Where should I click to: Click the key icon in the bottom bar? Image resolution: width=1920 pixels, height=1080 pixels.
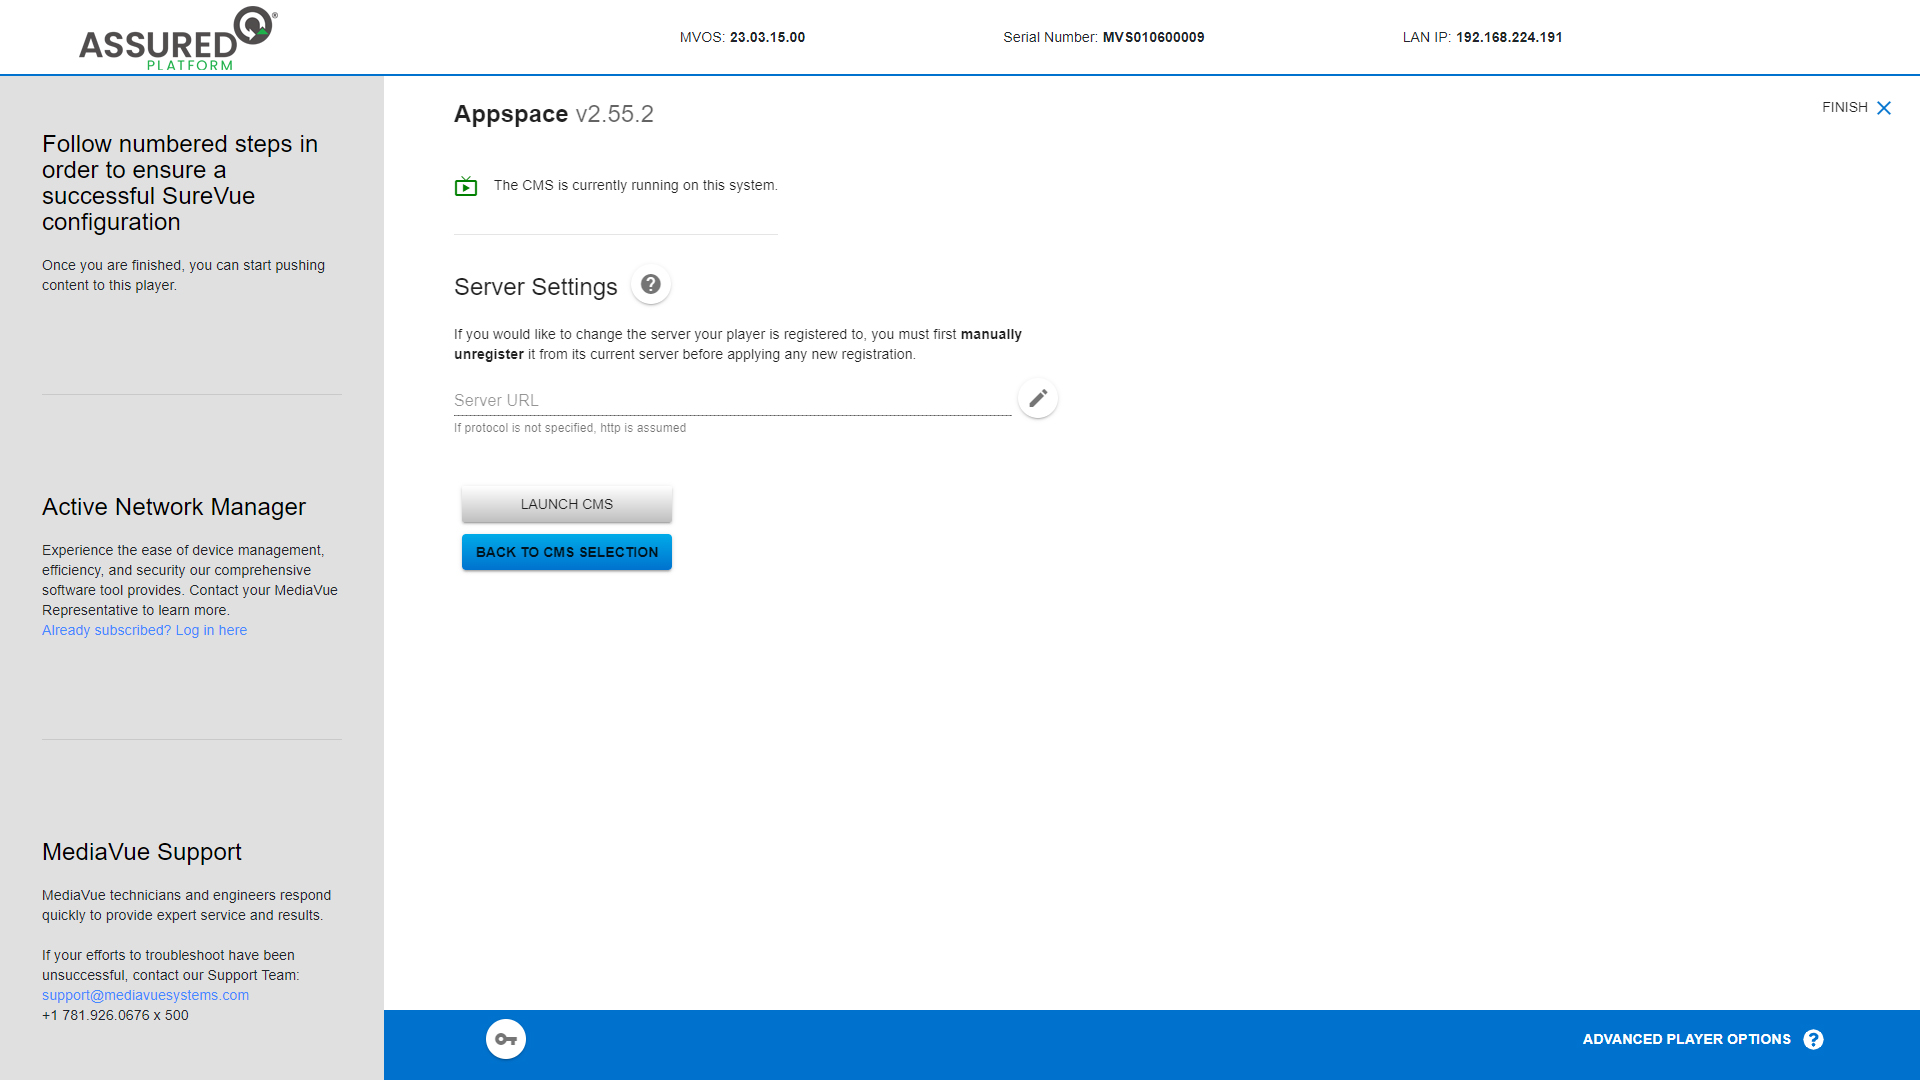pyautogui.click(x=506, y=1039)
